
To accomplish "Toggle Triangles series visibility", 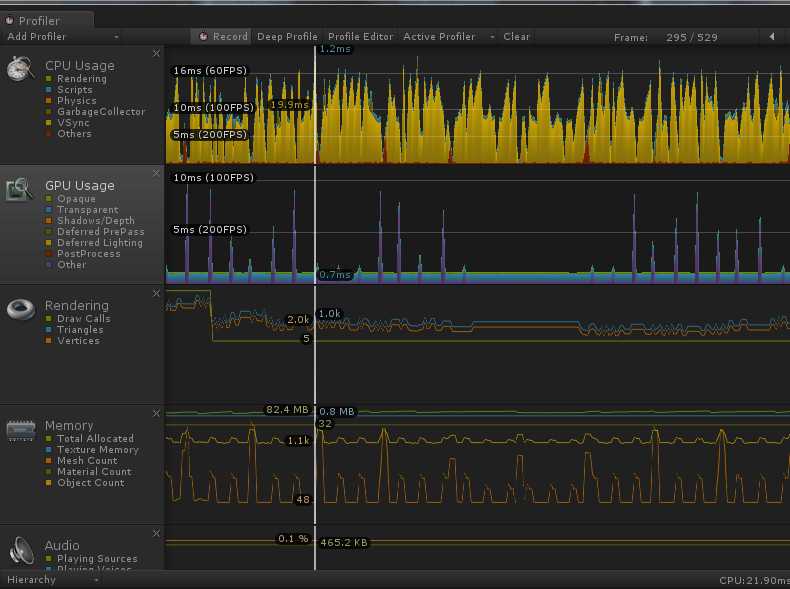I will [49, 330].
